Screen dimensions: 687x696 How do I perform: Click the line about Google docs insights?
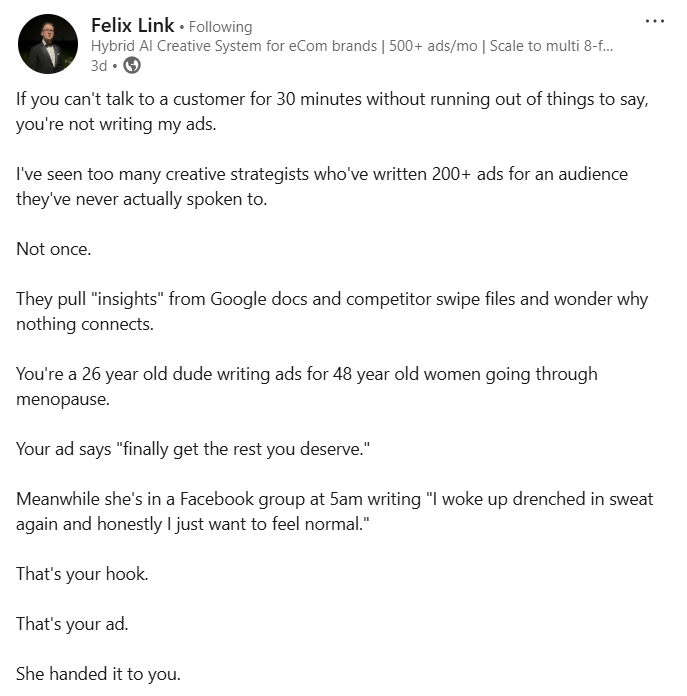coord(332,299)
